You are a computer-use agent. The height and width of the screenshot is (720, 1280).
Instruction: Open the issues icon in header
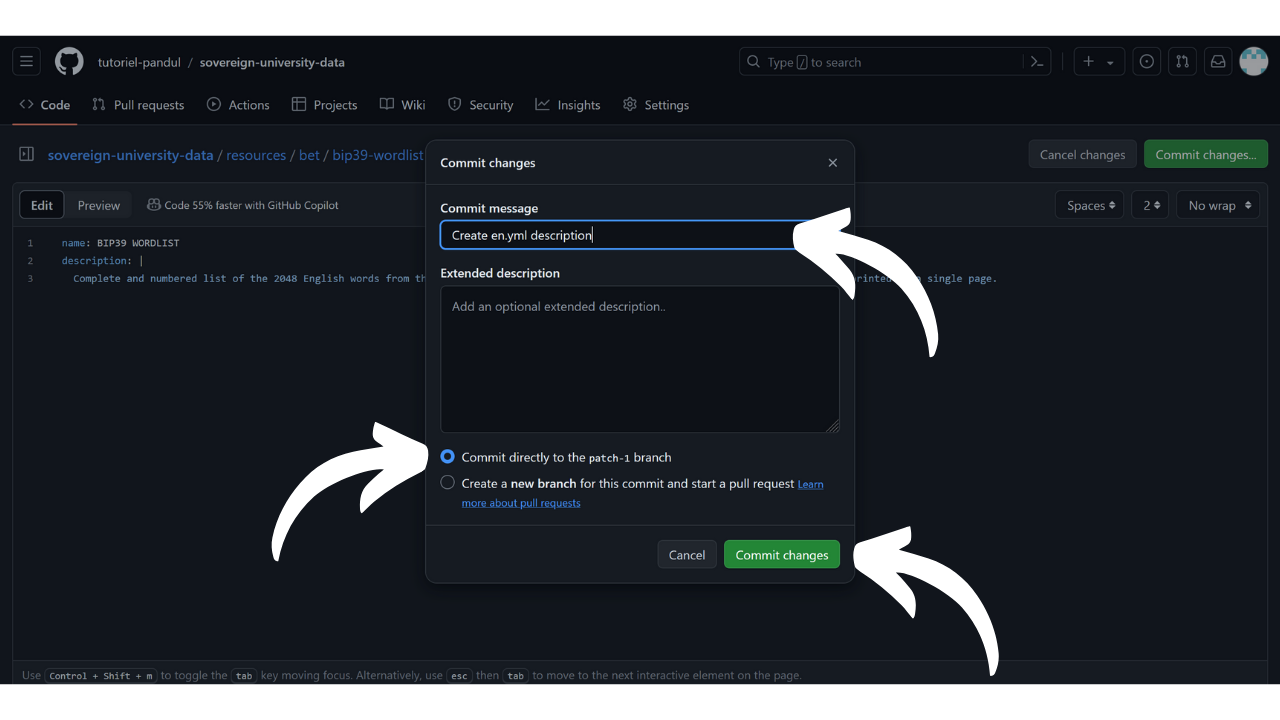tap(1147, 62)
